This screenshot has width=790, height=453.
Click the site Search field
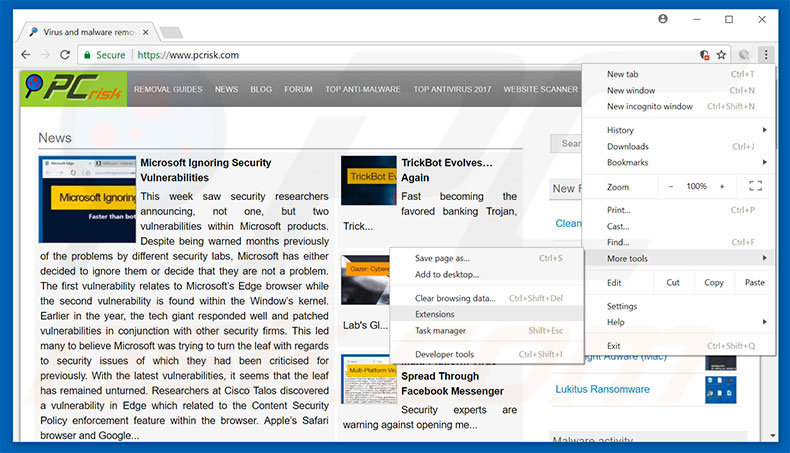click(x=566, y=144)
